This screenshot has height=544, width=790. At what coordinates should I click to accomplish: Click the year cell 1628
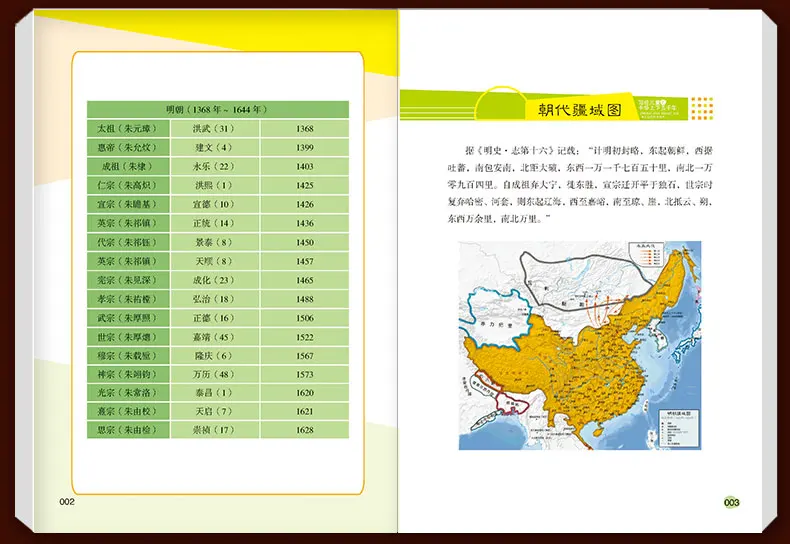304,430
